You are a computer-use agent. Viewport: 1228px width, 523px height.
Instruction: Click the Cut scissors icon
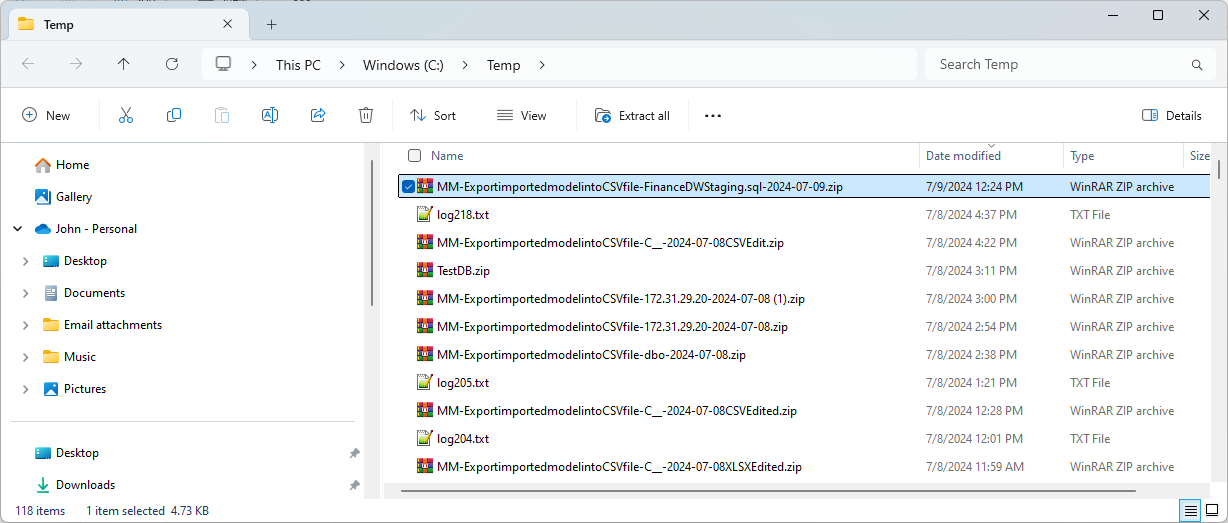[126, 116]
